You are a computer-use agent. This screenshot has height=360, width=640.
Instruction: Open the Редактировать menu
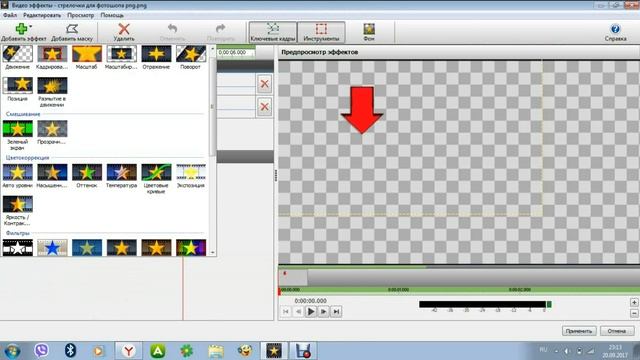(42, 15)
